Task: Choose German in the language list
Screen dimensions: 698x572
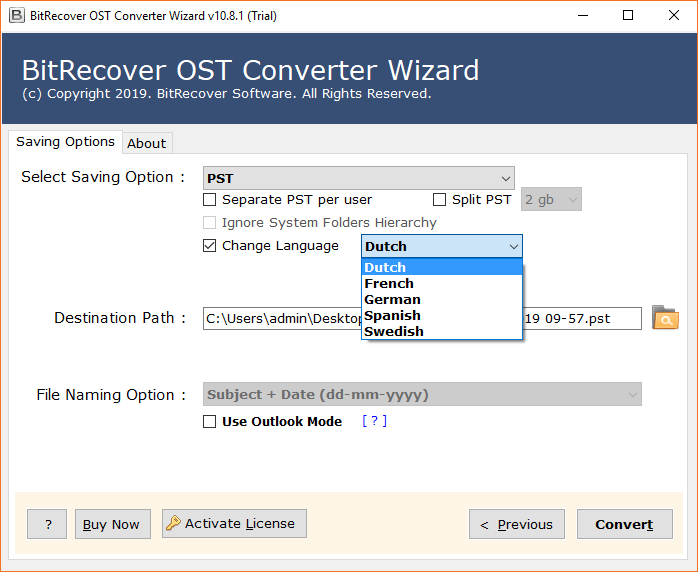Action: [x=442, y=299]
